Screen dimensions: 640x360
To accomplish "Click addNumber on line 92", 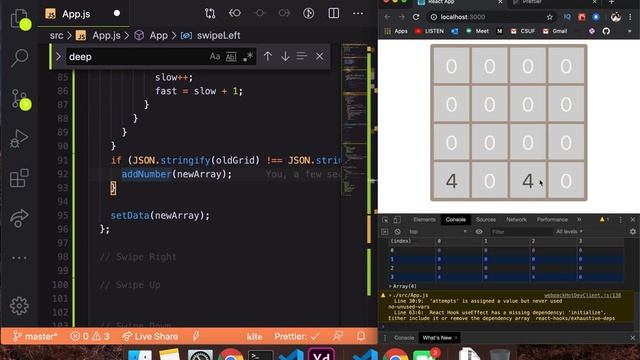I will pos(147,174).
